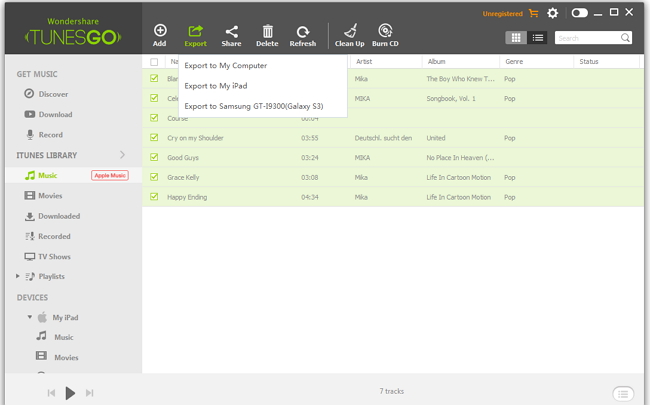This screenshot has height=405, width=650.
Task: Click the Deutschl. sucht den artist cell
Action: tap(383, 138)
